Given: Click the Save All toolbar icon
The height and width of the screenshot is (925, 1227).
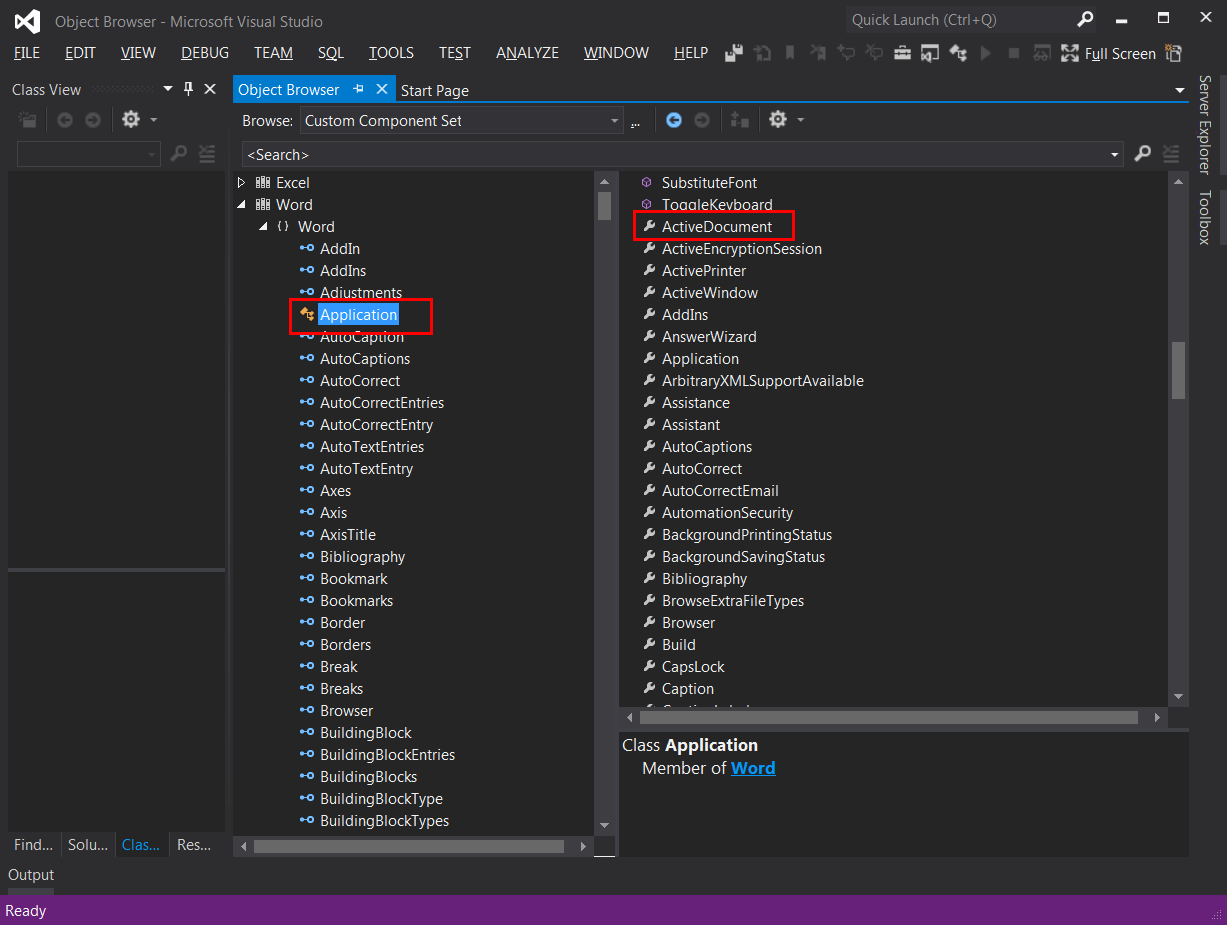Looking at the screenshot, I should pyautogui.click(x=735, y=53).
